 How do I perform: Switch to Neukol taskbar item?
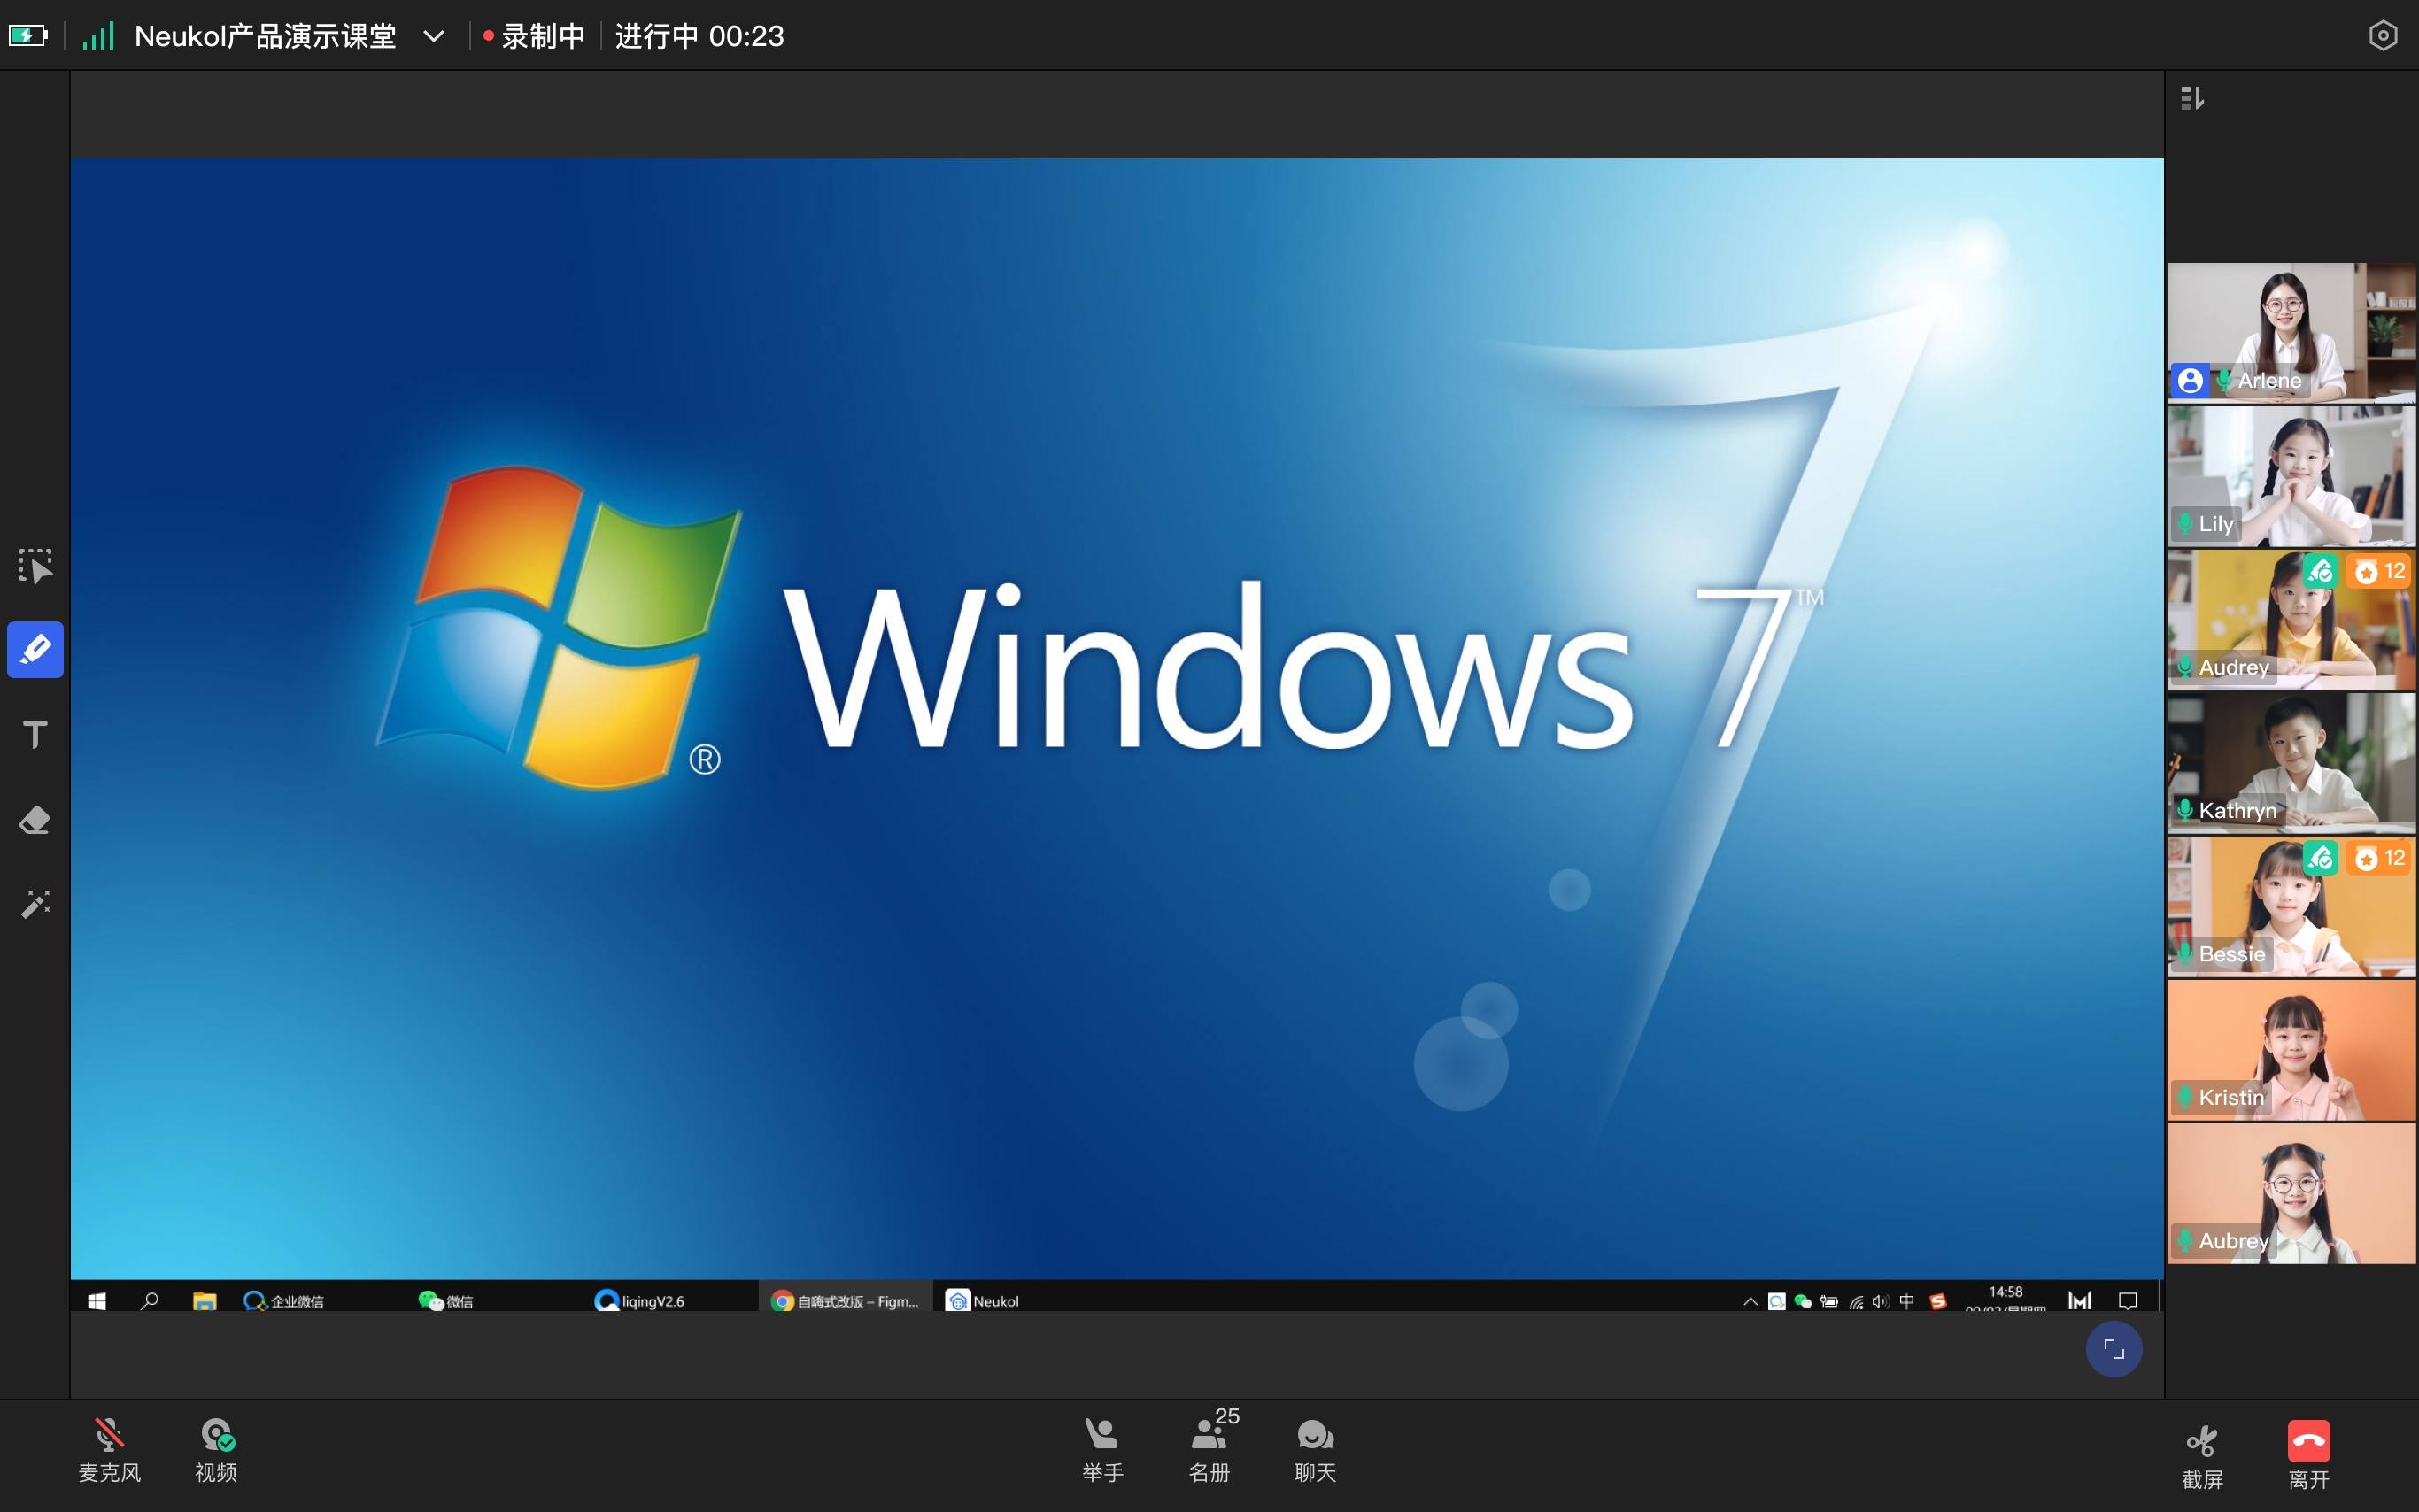click(982, 1301)
